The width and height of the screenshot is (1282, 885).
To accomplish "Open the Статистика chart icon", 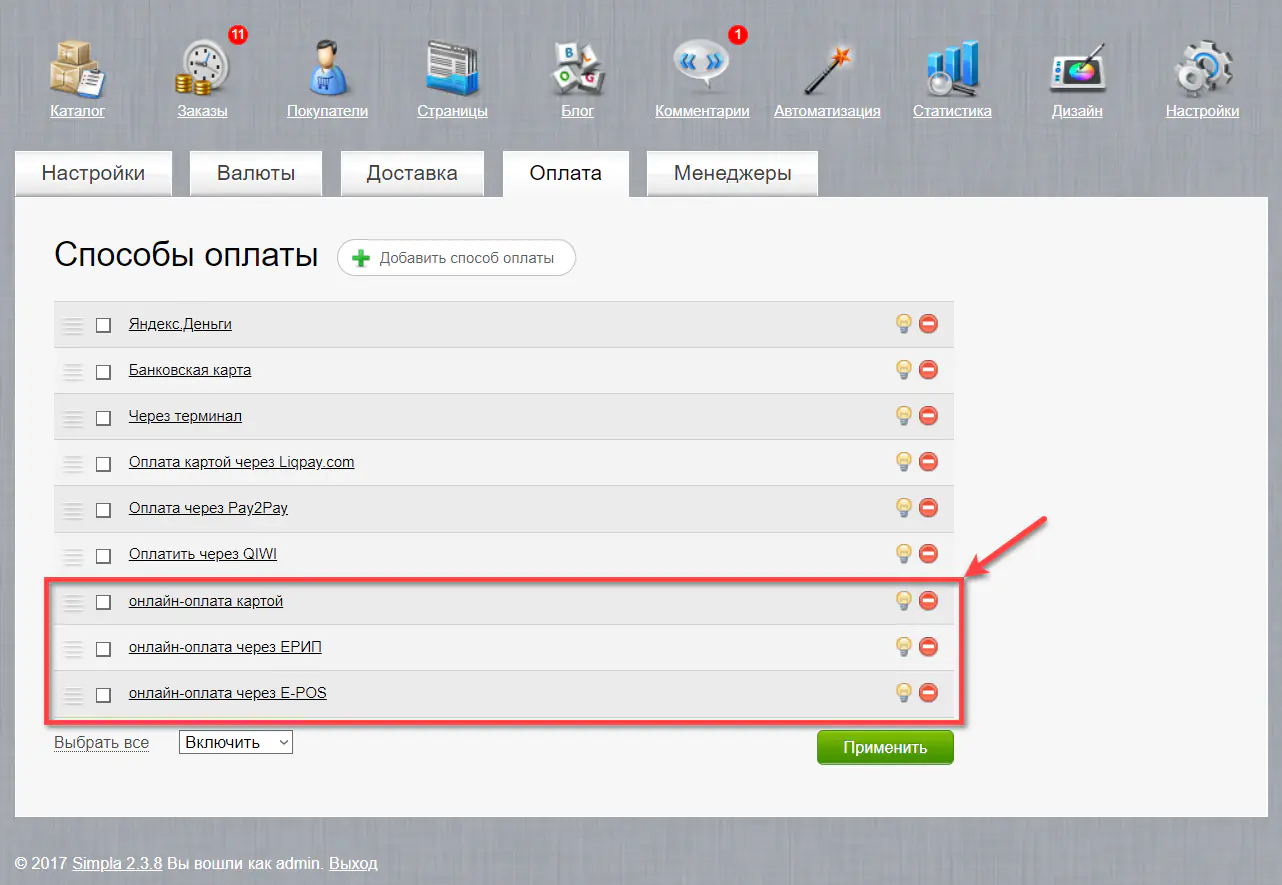I will coord(951,69).
